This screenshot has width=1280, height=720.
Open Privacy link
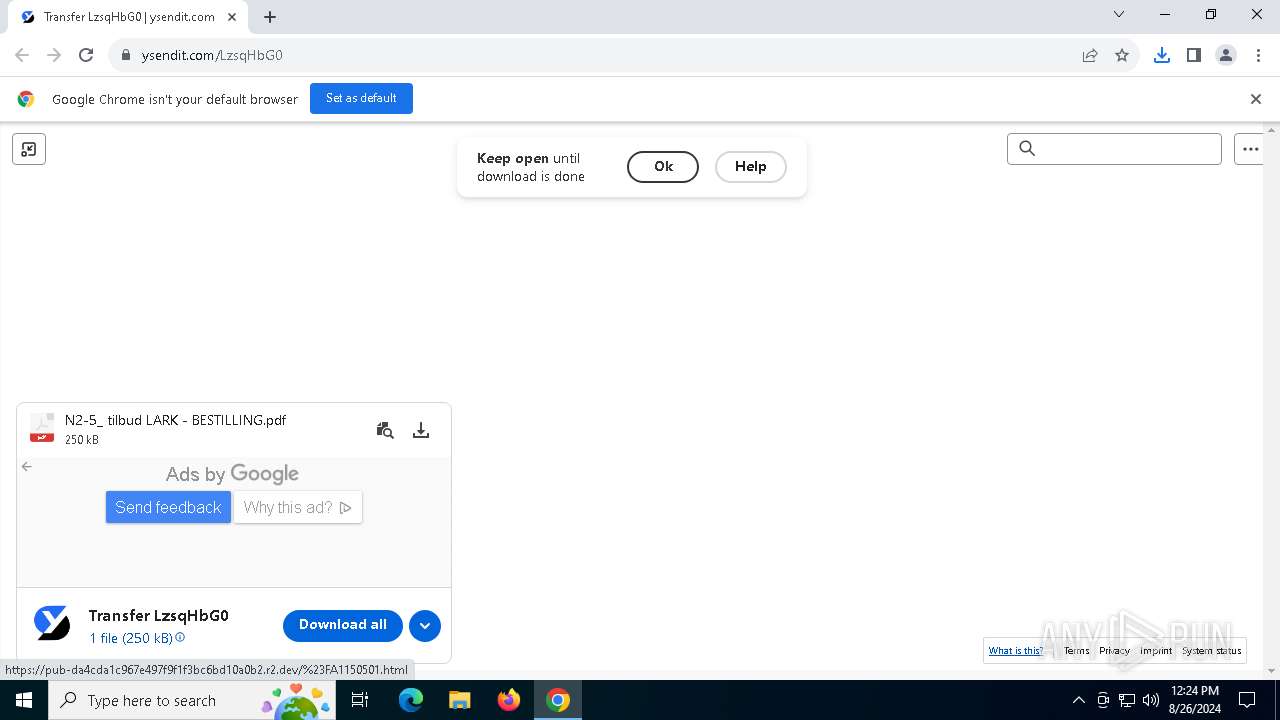(1114, 651)
